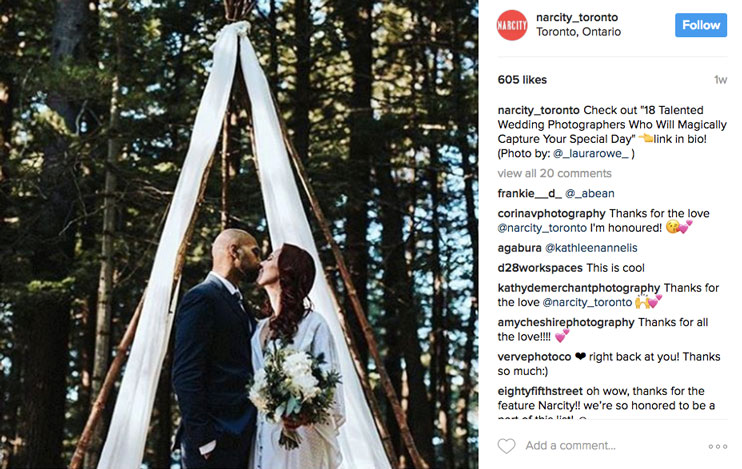
Task: Visit the kathydemerchantphotography profile
Action: [x=578, y=288]
